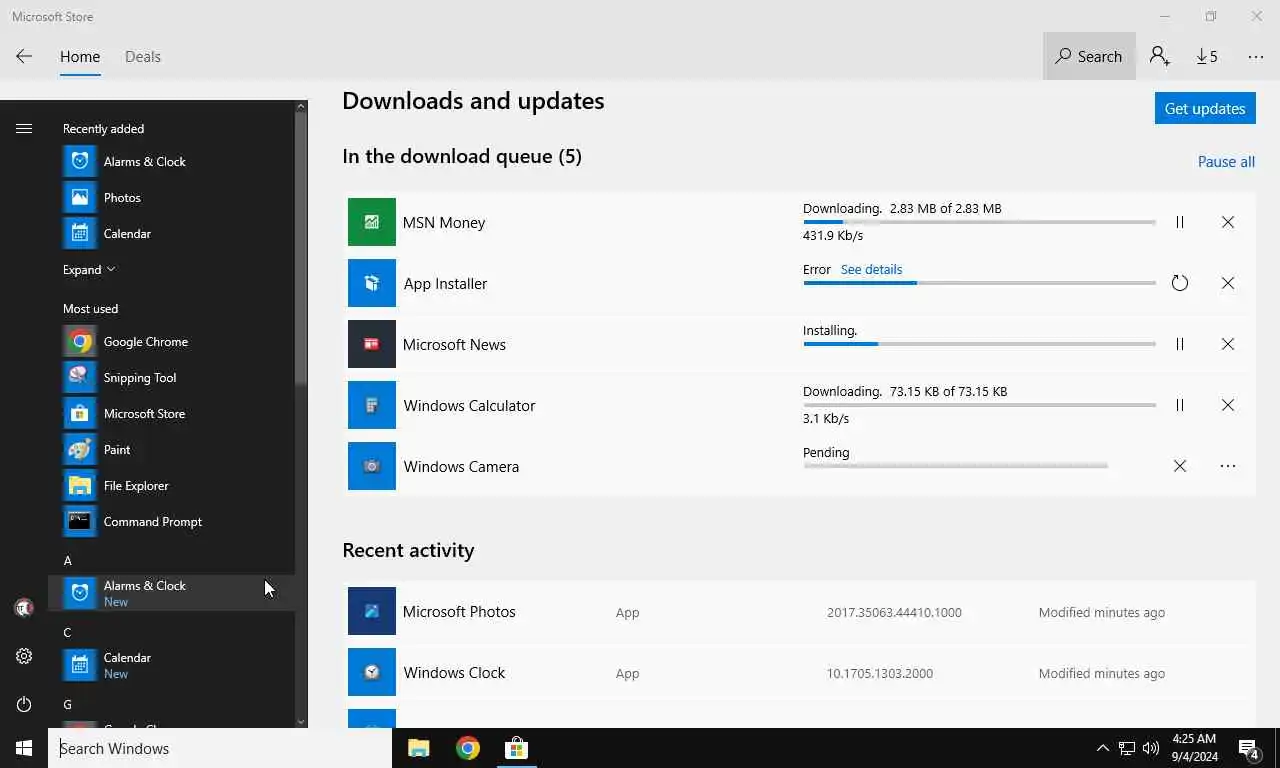Click the Start menu user account icon
This screenshot has width=1280, height=768.
tap(24, 608)
